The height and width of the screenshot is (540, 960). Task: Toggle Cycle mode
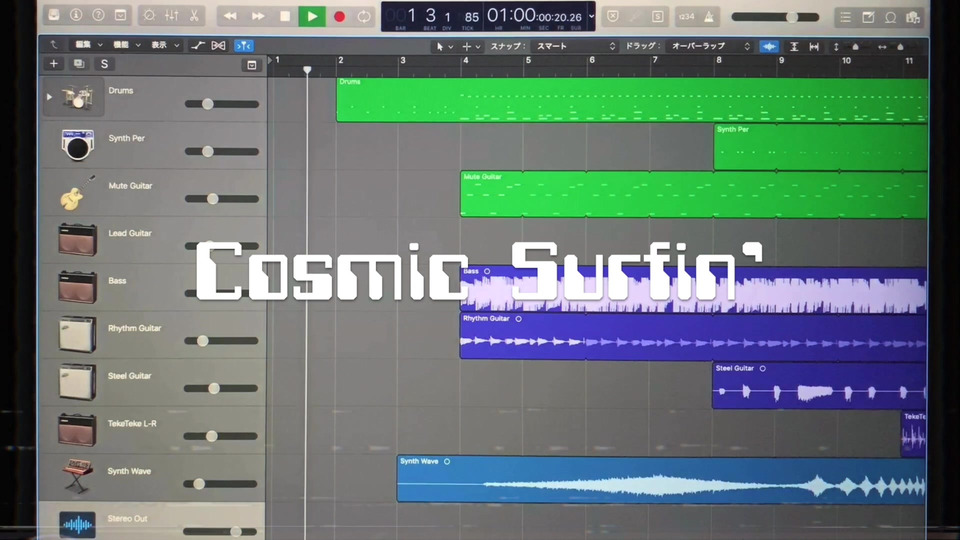click(364, 17)
